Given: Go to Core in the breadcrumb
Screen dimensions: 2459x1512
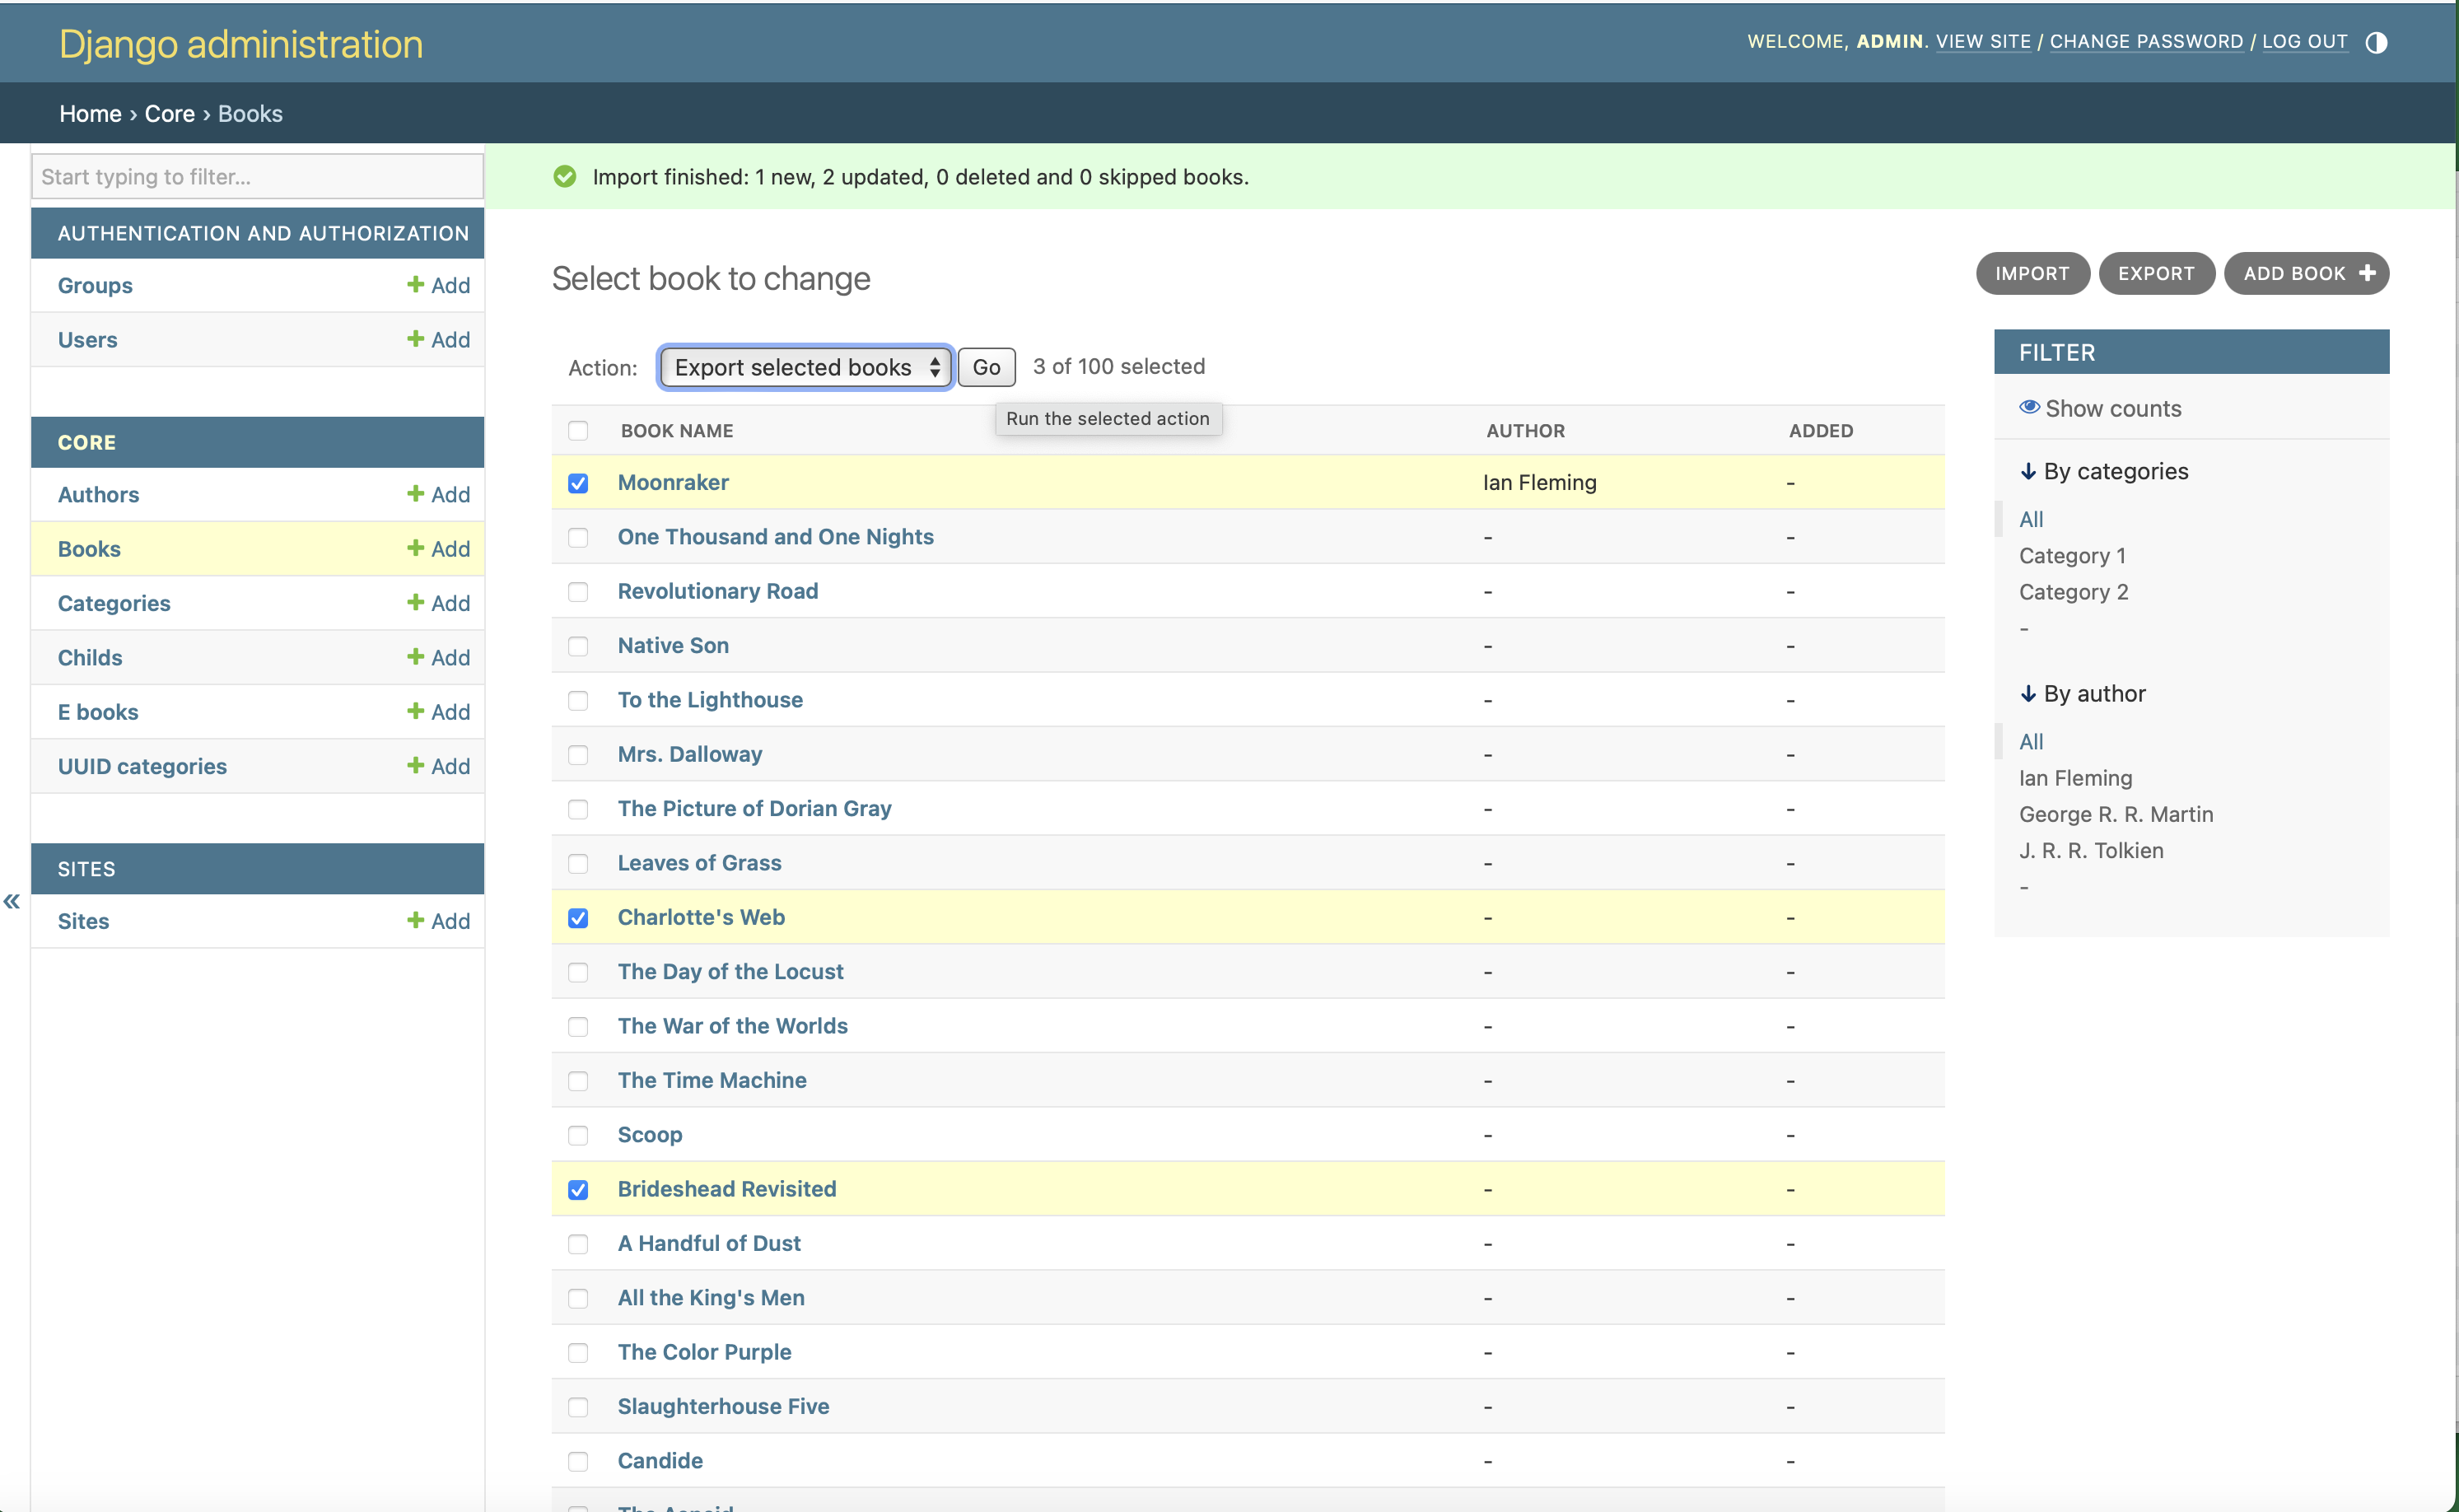Looking at the screenshot, I should coord(169,113).
